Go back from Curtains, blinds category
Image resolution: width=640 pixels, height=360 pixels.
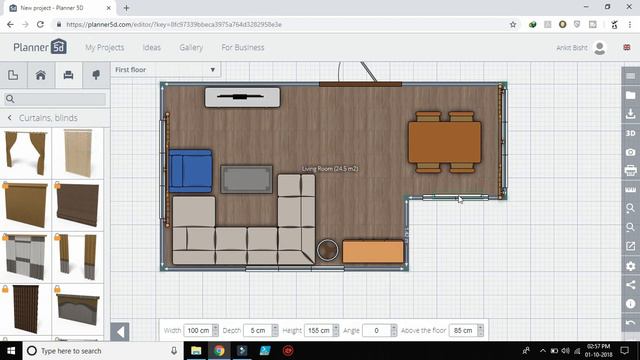click(x=10, y=118)
